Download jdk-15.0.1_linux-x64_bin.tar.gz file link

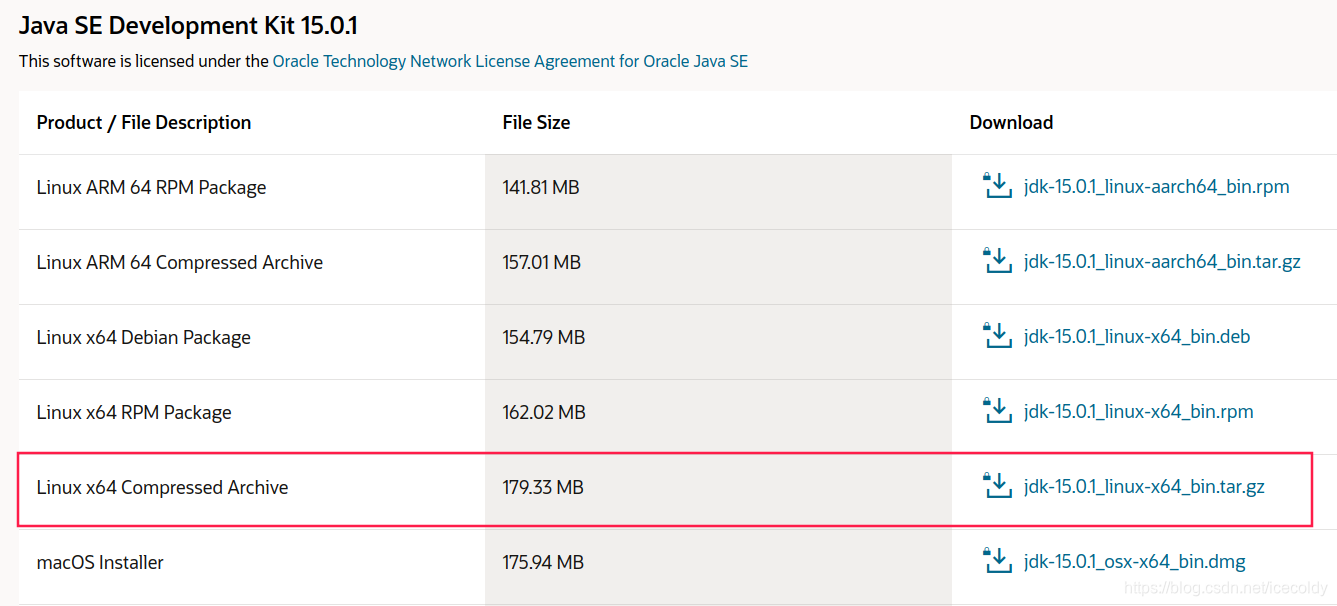point(1144,487)
